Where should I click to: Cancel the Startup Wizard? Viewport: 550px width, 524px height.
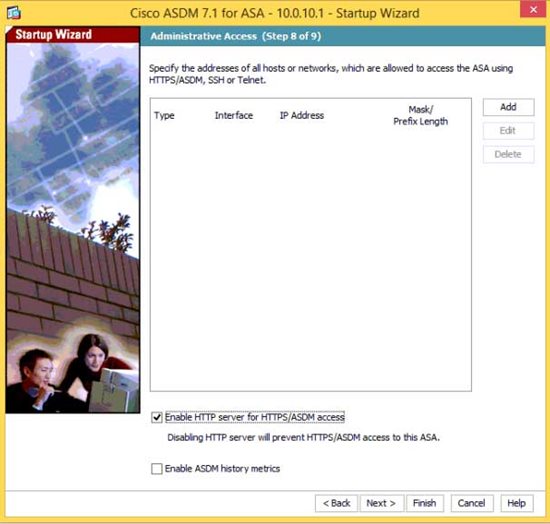tap(472, 503)
